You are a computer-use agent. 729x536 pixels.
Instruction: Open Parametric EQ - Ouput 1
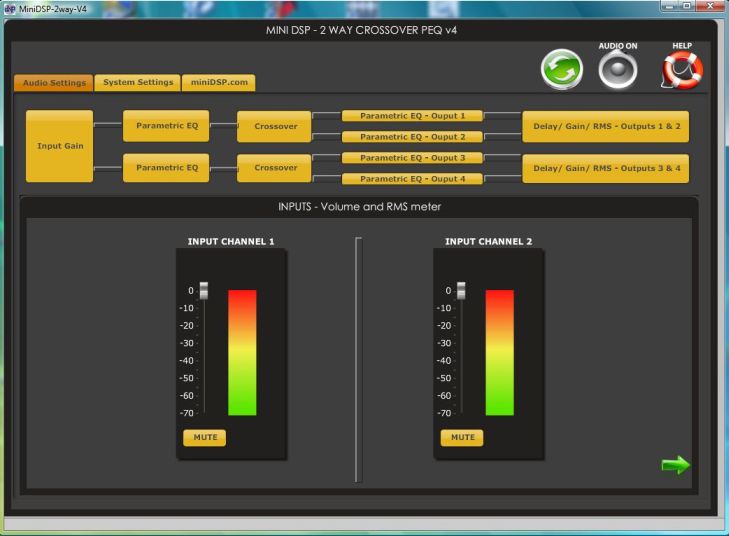click(x=412, y=116)
